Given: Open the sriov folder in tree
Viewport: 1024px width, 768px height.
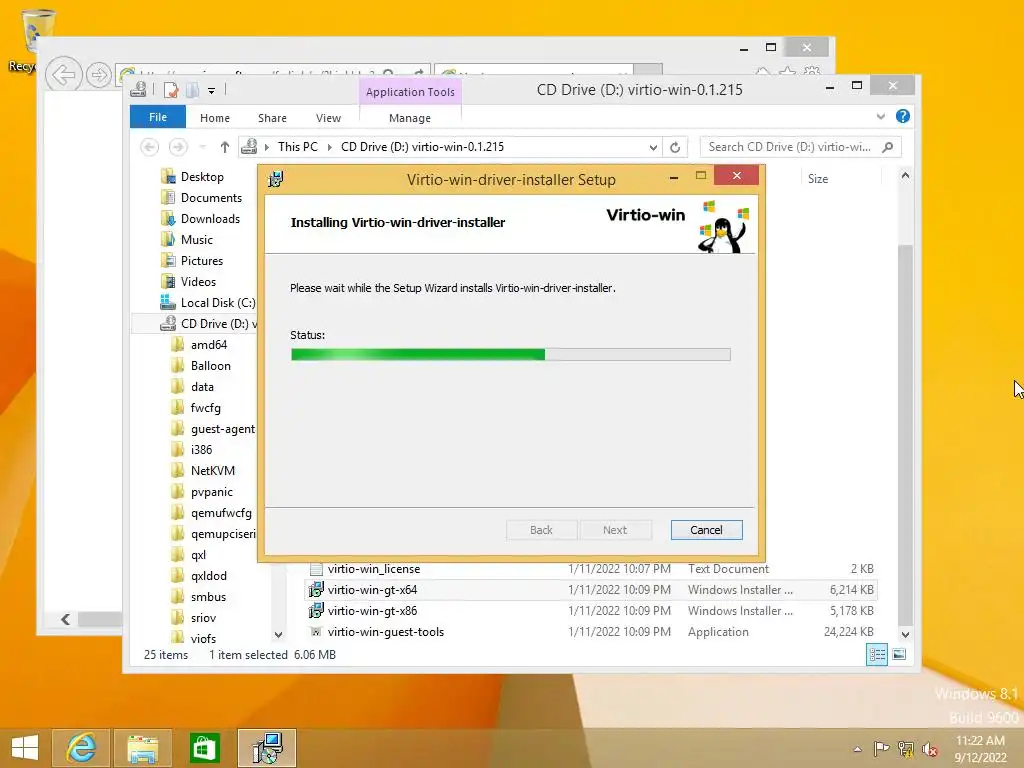Looking at the screenshot, I should 203,617.
